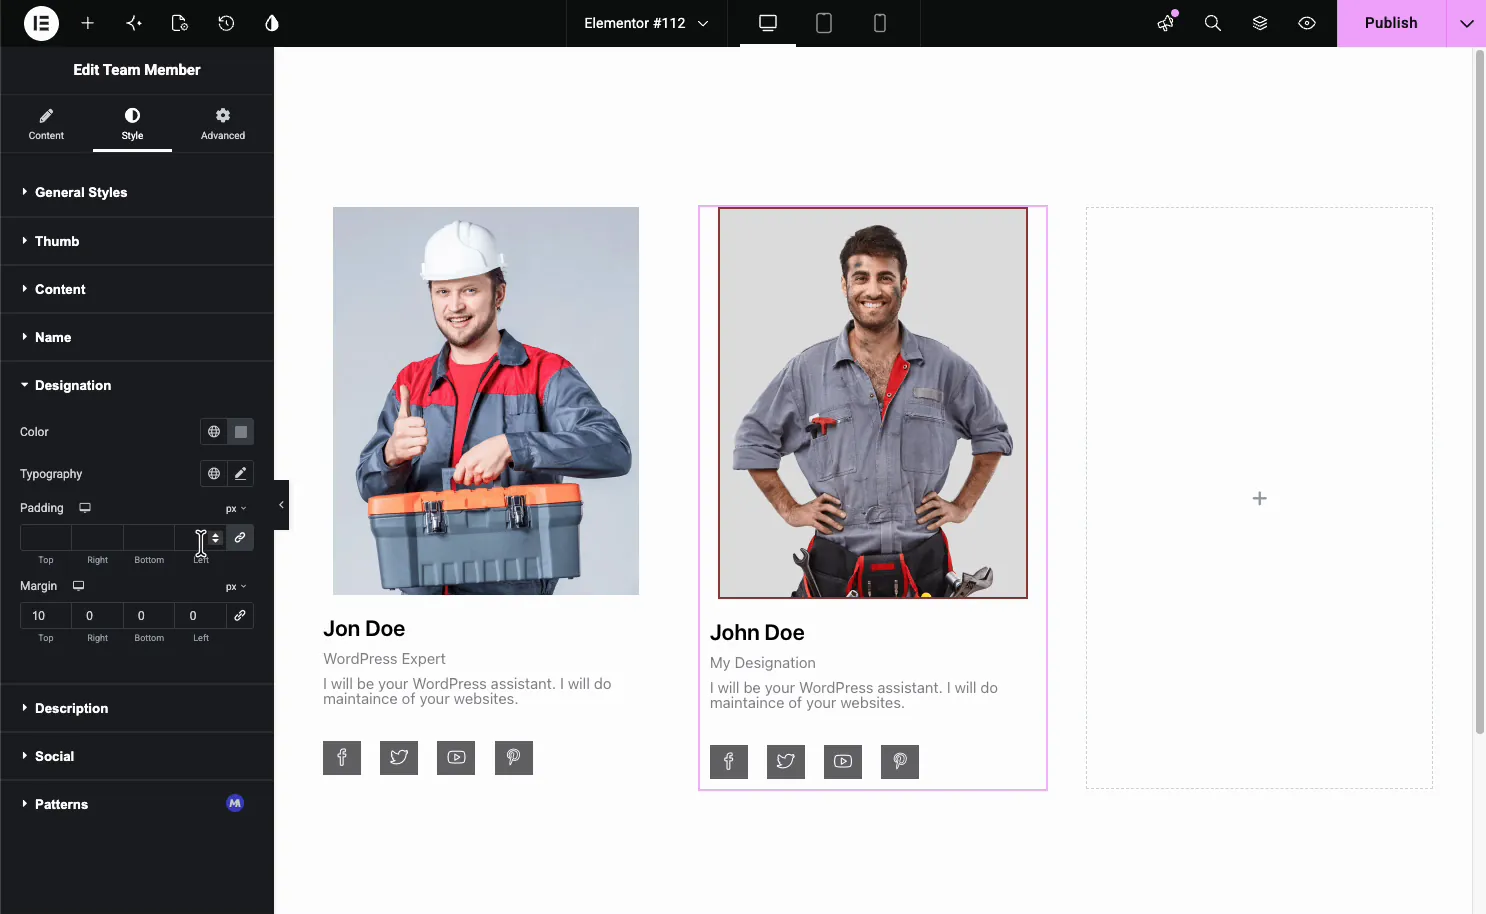The width and height of the screenshot is (1486, 914).
Task: Collapse the editor panel with arrow handle
Action: tap(281, 505)
